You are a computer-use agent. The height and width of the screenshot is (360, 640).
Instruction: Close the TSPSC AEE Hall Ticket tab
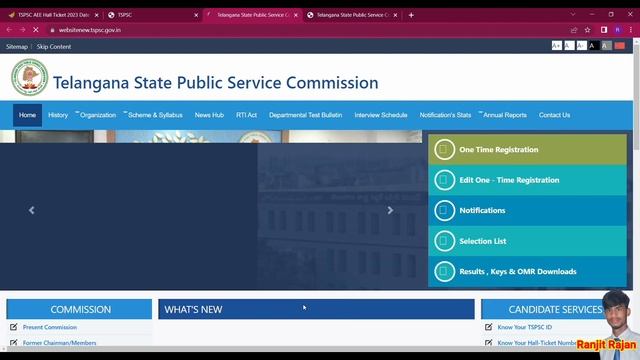point(96,15)
